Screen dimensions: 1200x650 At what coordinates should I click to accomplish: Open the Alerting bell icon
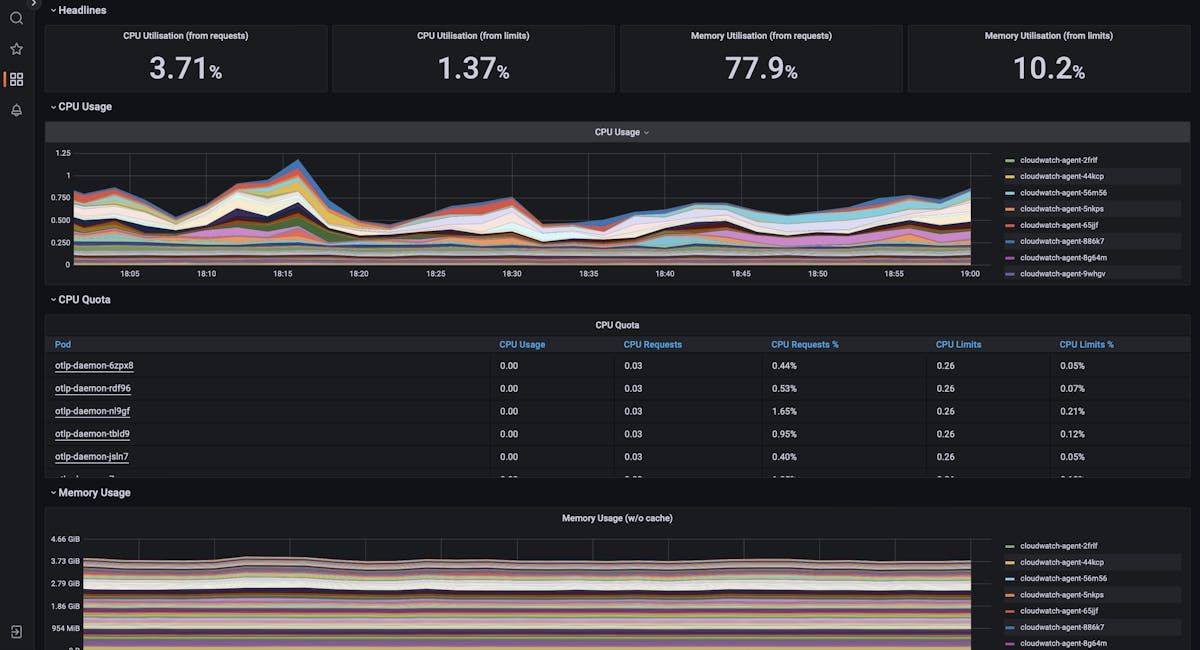[x=15, y=110]
